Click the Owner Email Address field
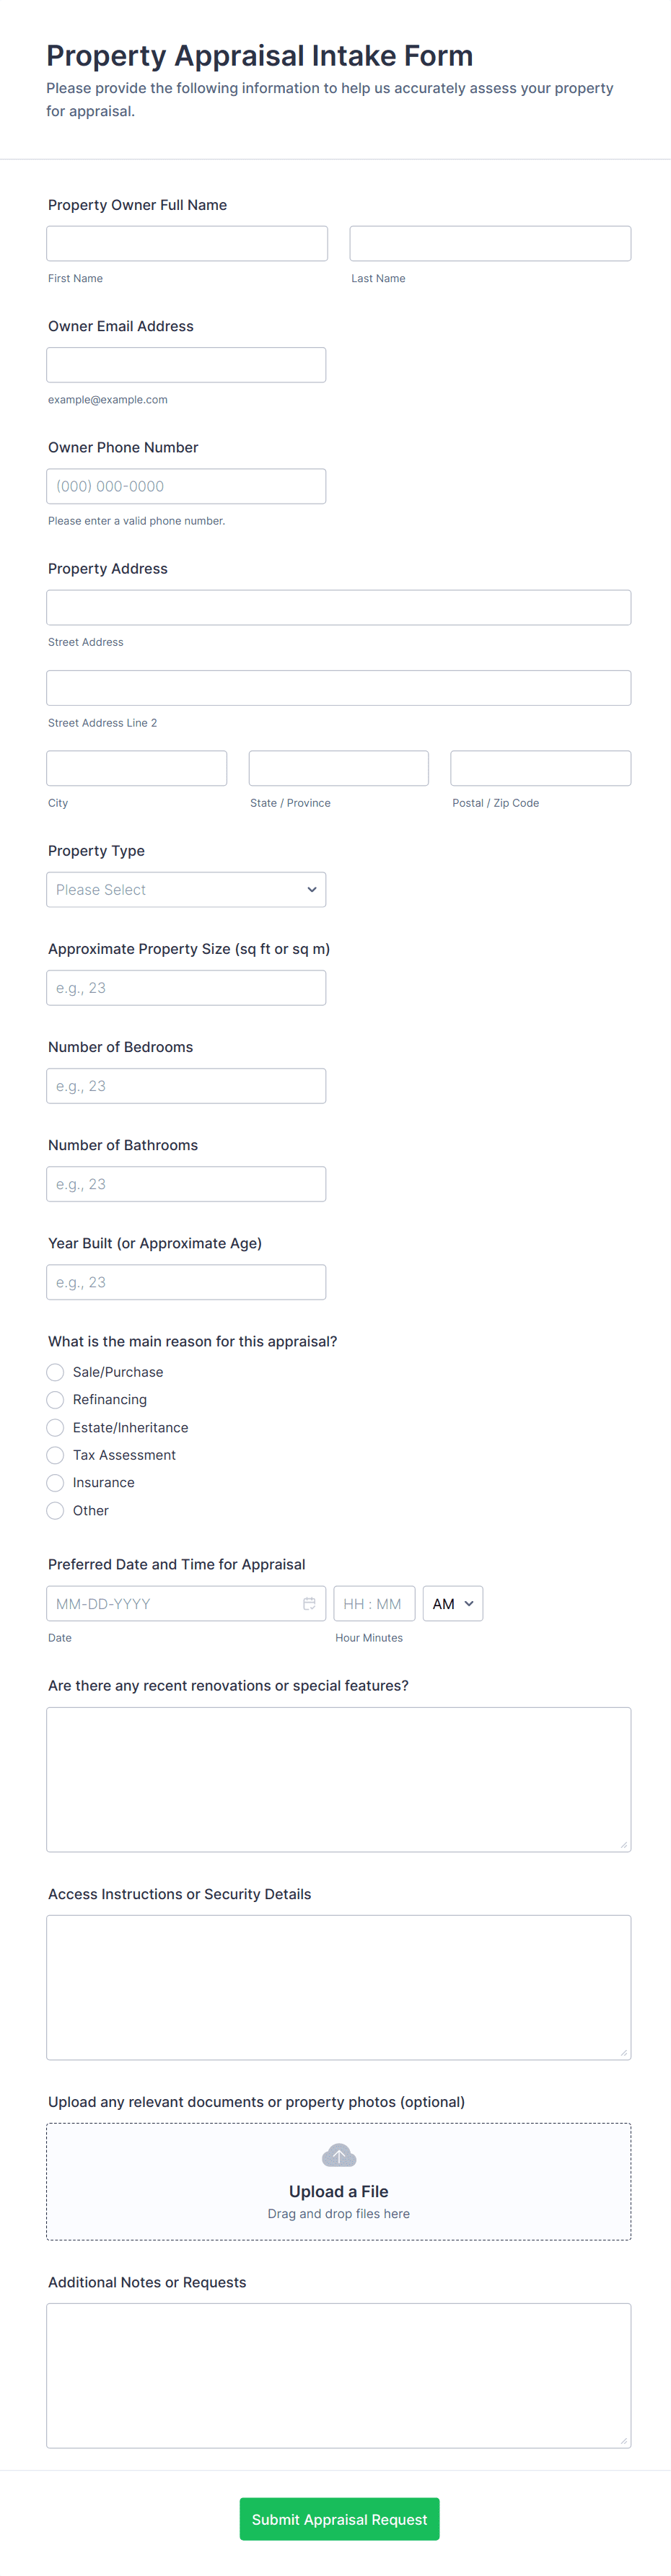The width and height of the screenshot is (671, 2576). point(186,365)
